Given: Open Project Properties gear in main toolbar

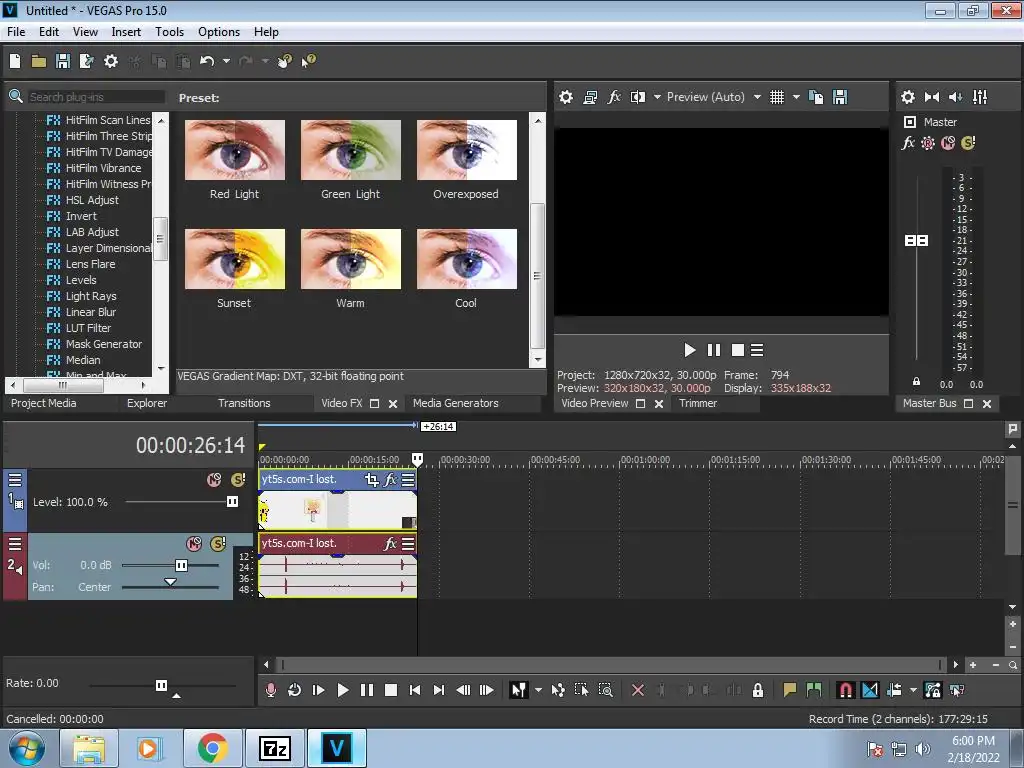Looking at the screenshot, I should pos(111,61).
